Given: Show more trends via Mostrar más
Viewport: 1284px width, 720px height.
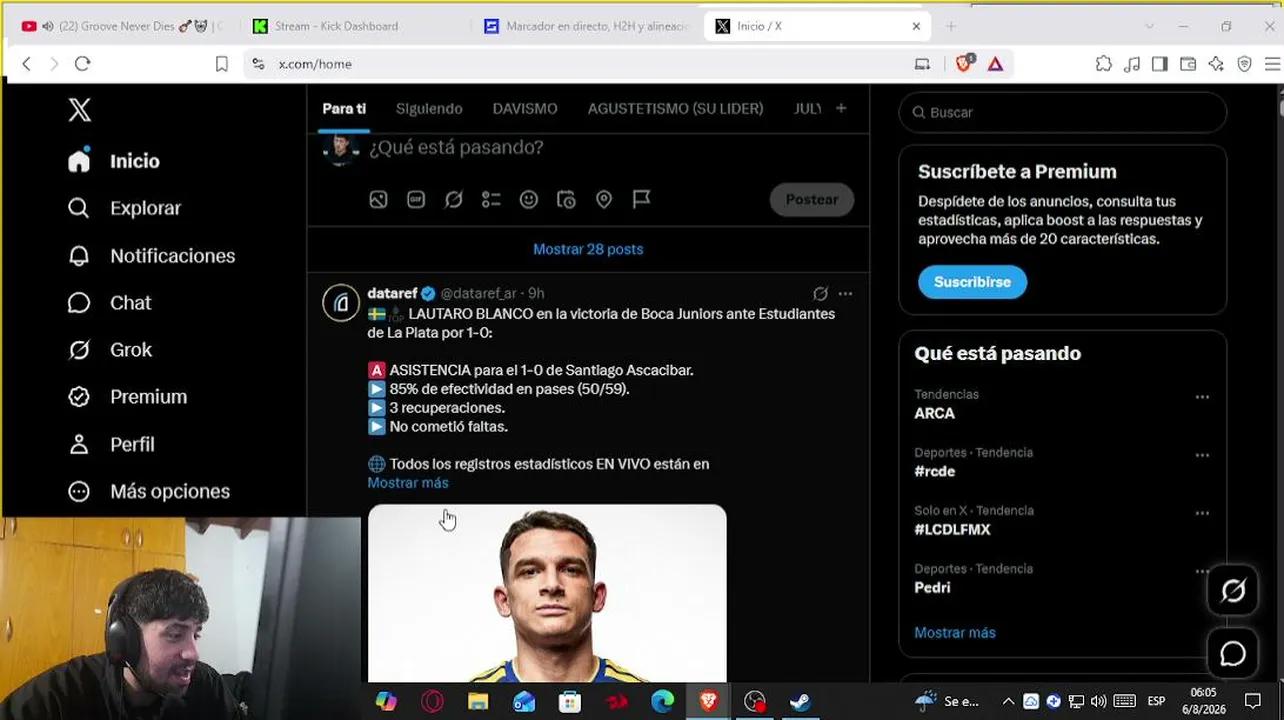Looking at the screenshot, I should pos(955,633).
